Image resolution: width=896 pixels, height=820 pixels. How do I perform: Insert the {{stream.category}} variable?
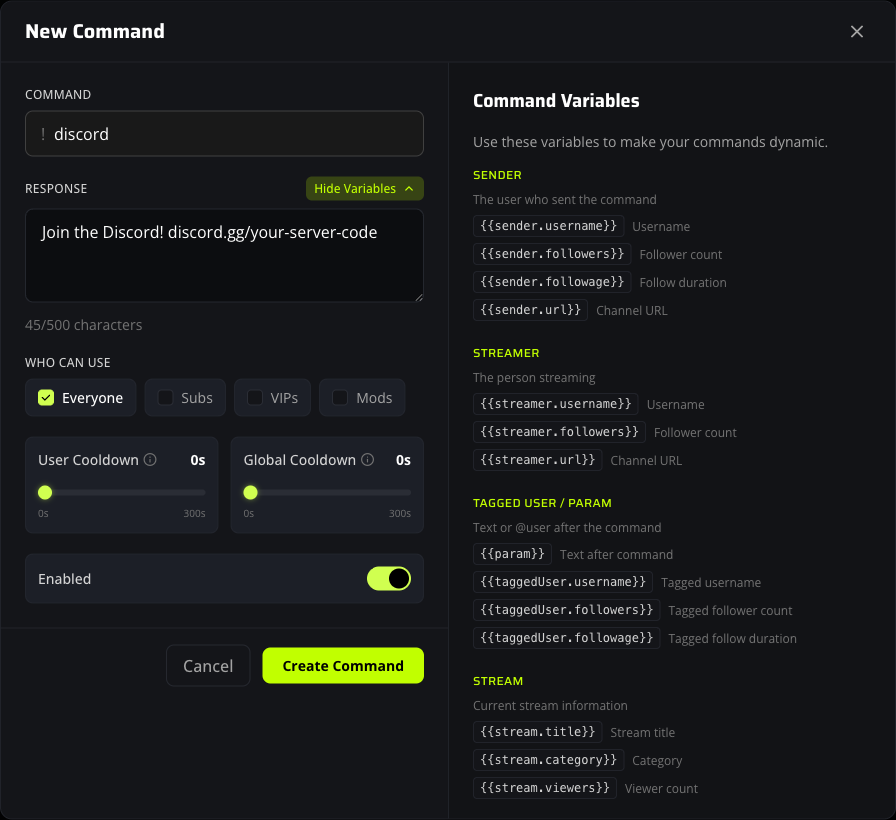click(549, 760)
